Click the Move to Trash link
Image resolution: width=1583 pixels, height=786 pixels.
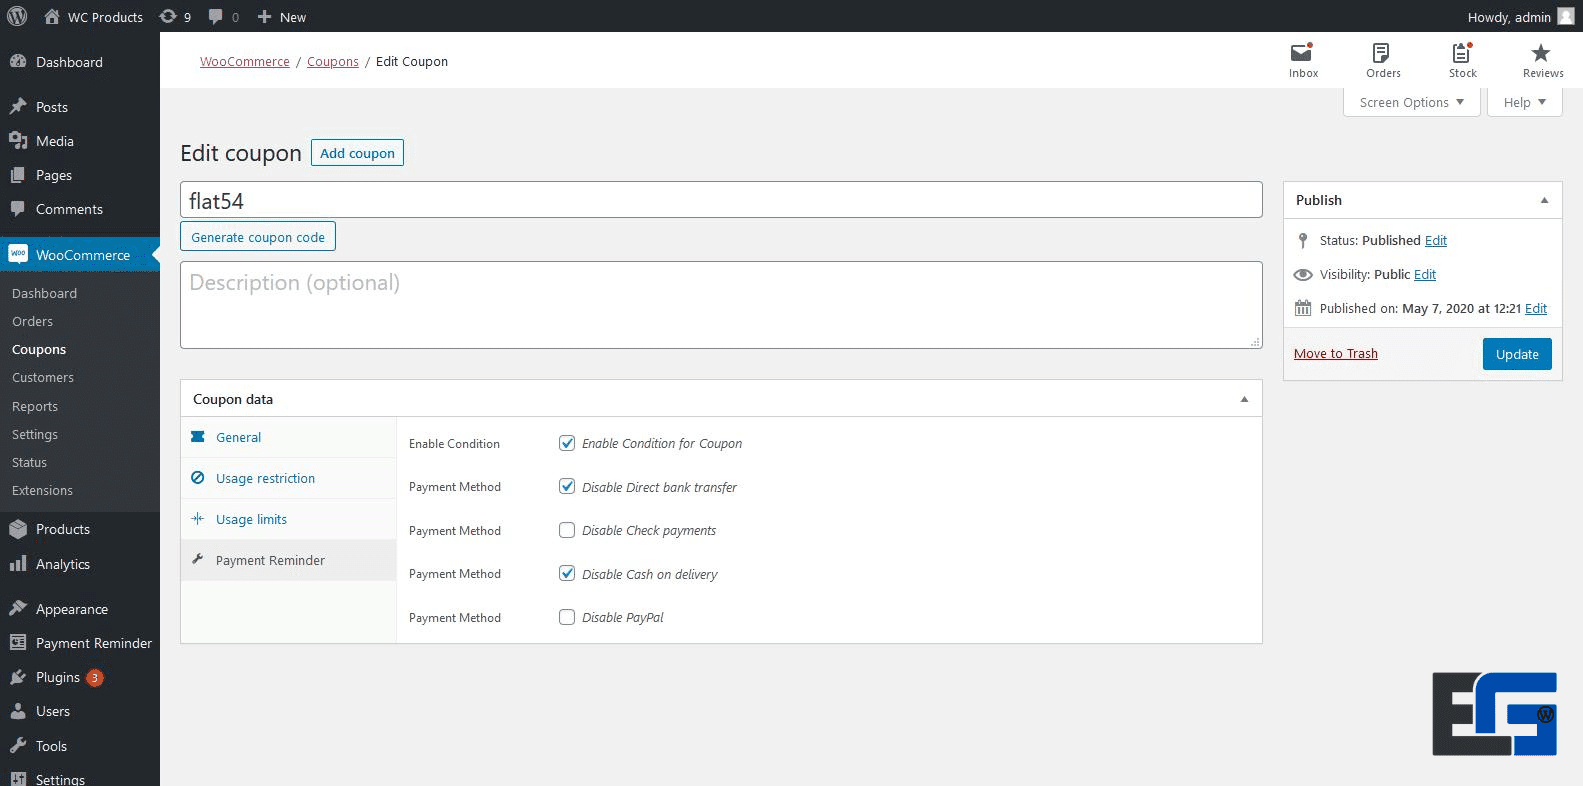tap(1335, 353)
